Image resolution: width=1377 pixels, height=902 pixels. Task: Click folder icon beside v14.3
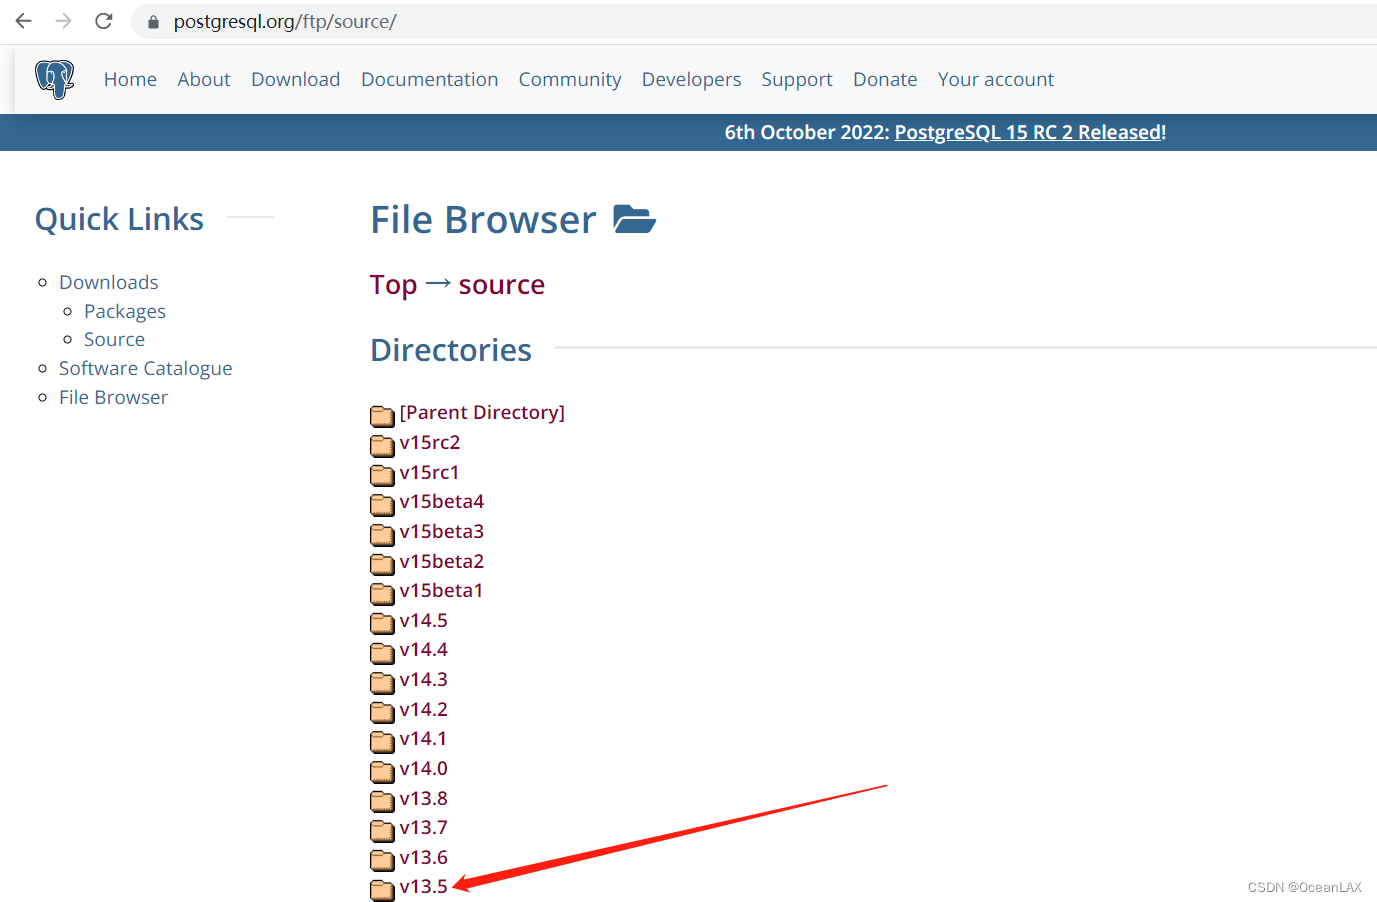pyautogui.click(x=382, y=682)
